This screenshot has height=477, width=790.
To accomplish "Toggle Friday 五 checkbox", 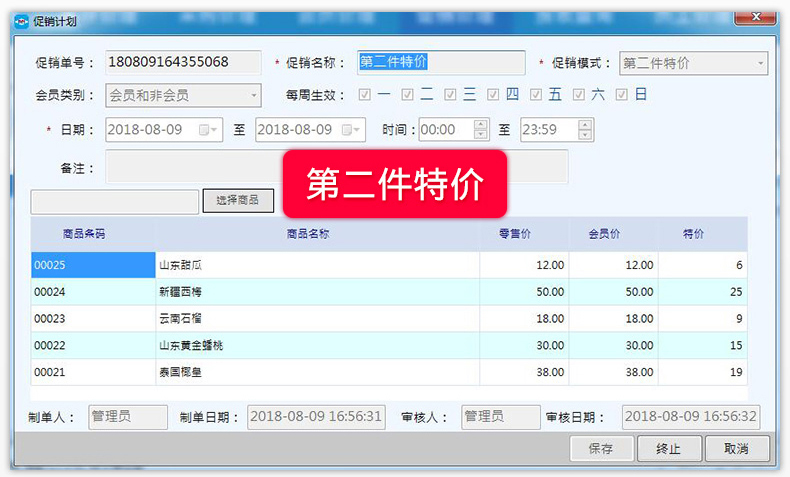I will coord(536,95).
